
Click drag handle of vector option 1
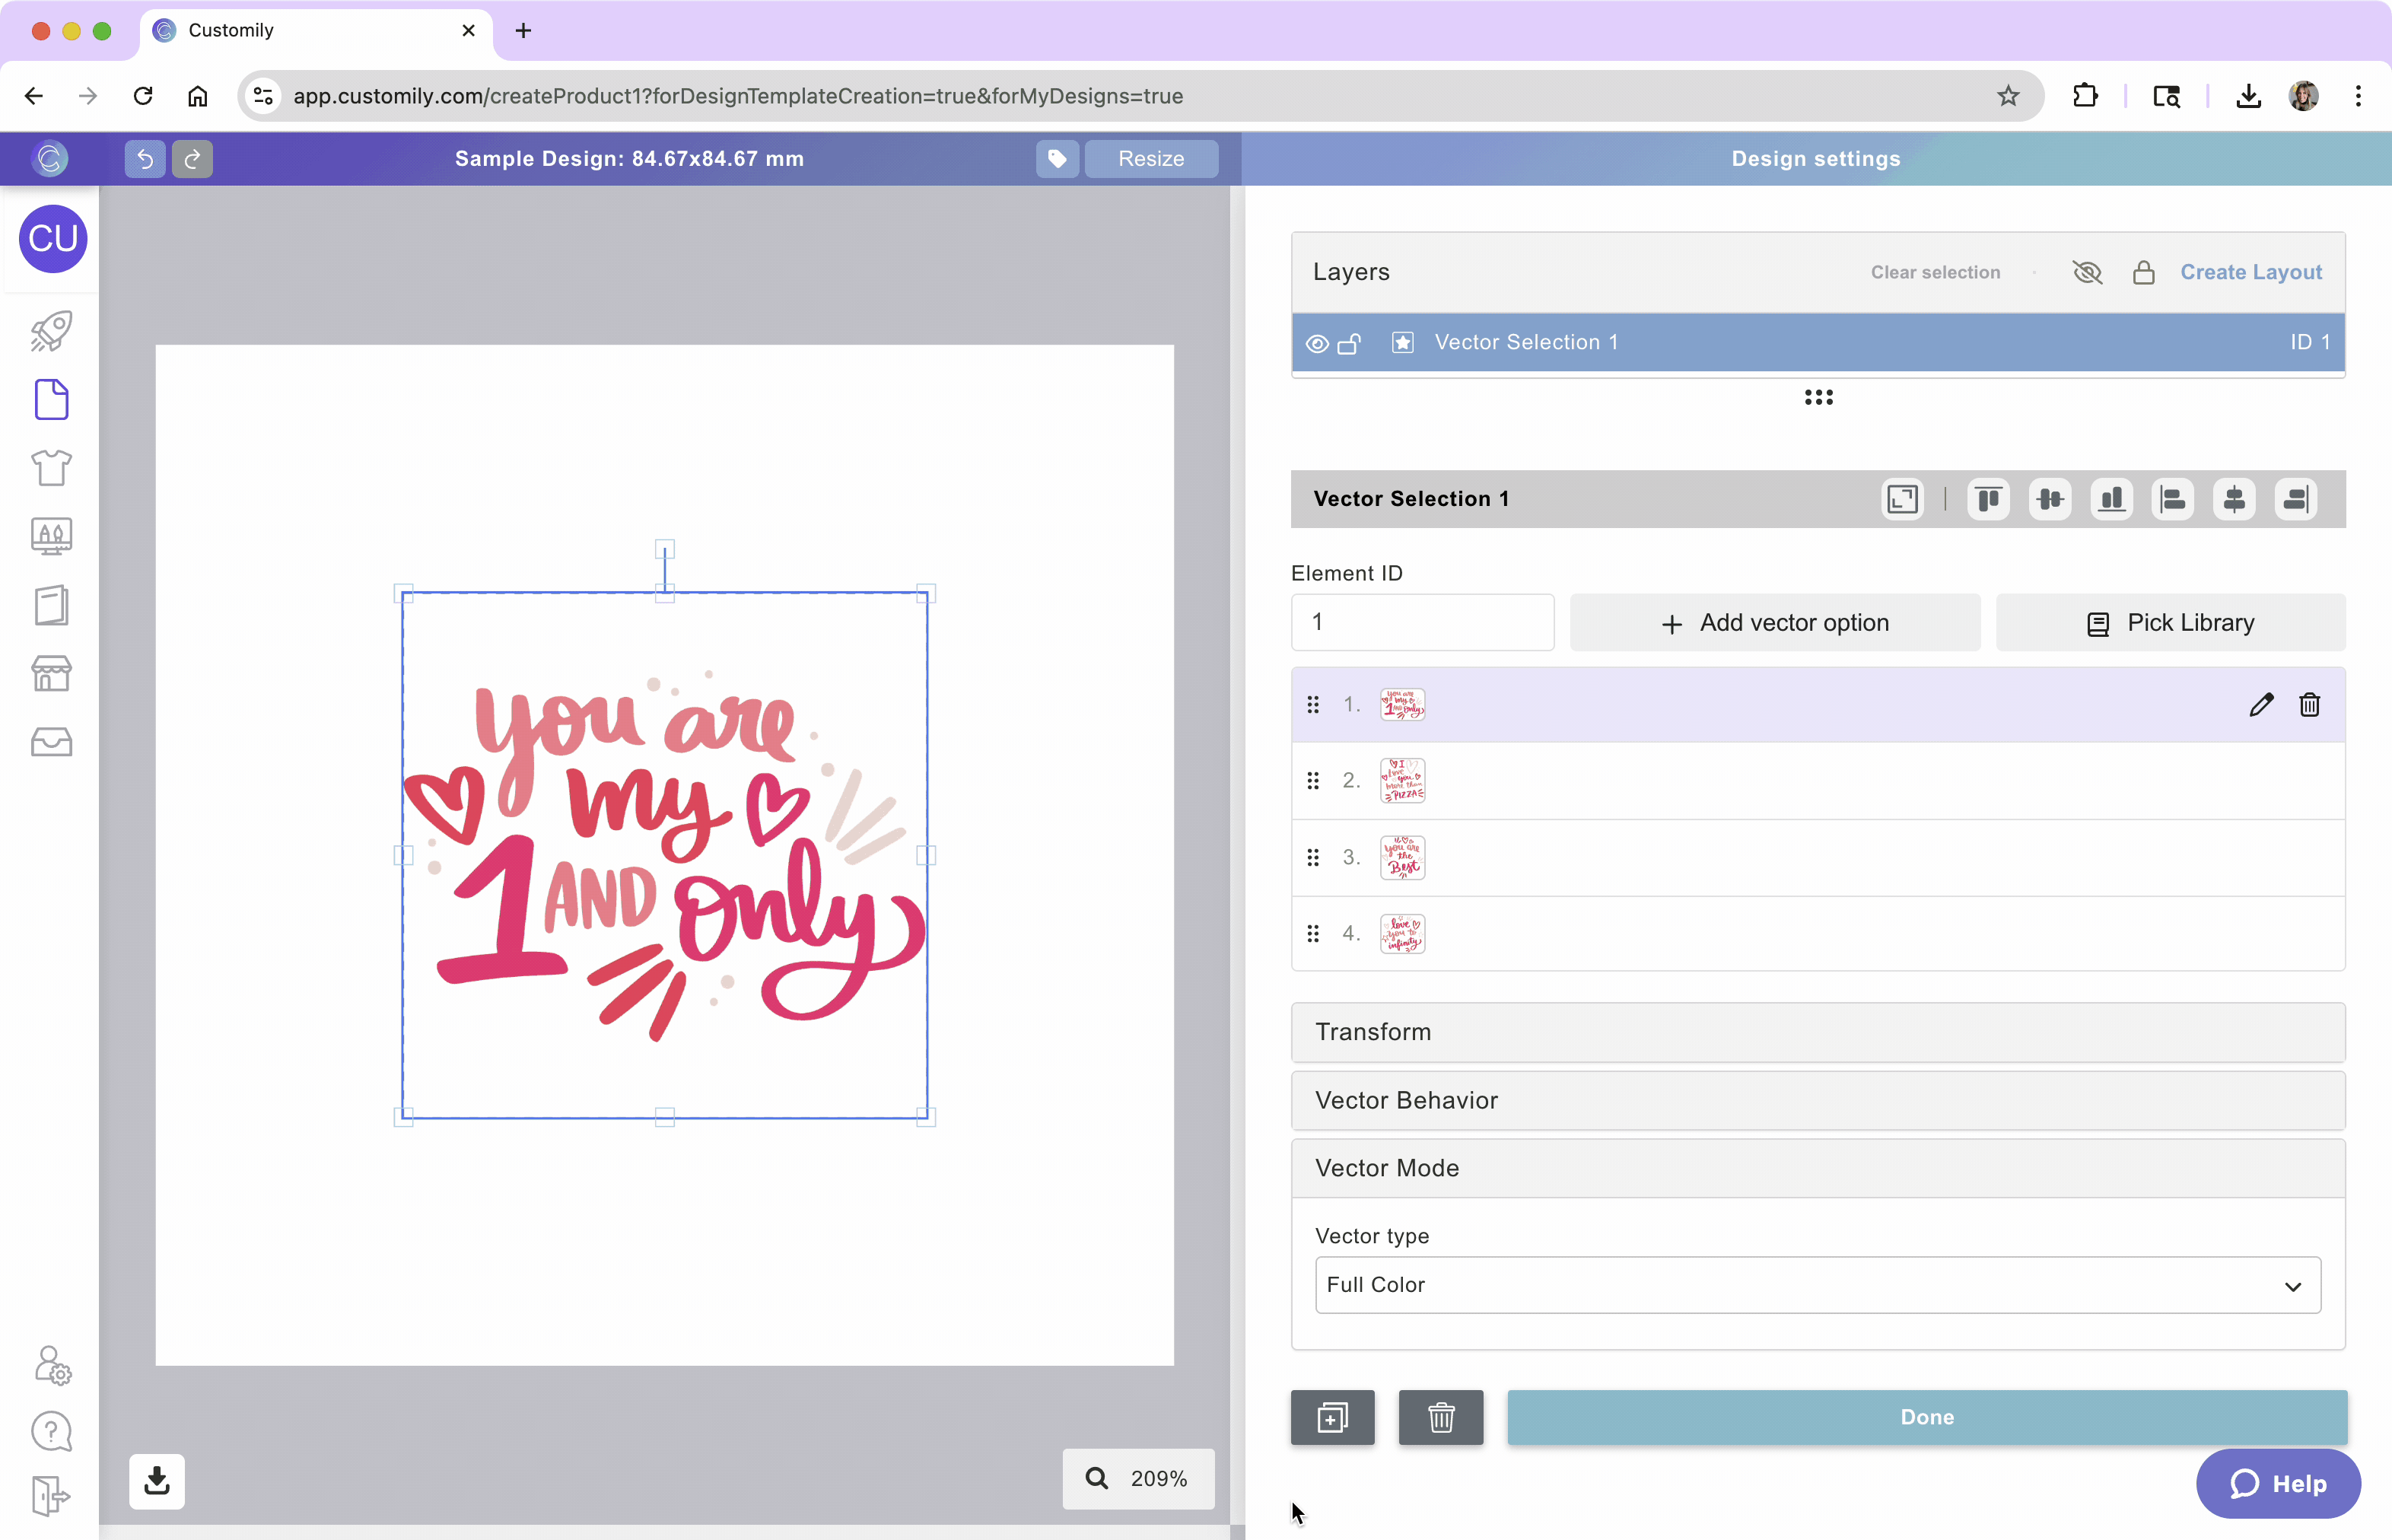1313,704
